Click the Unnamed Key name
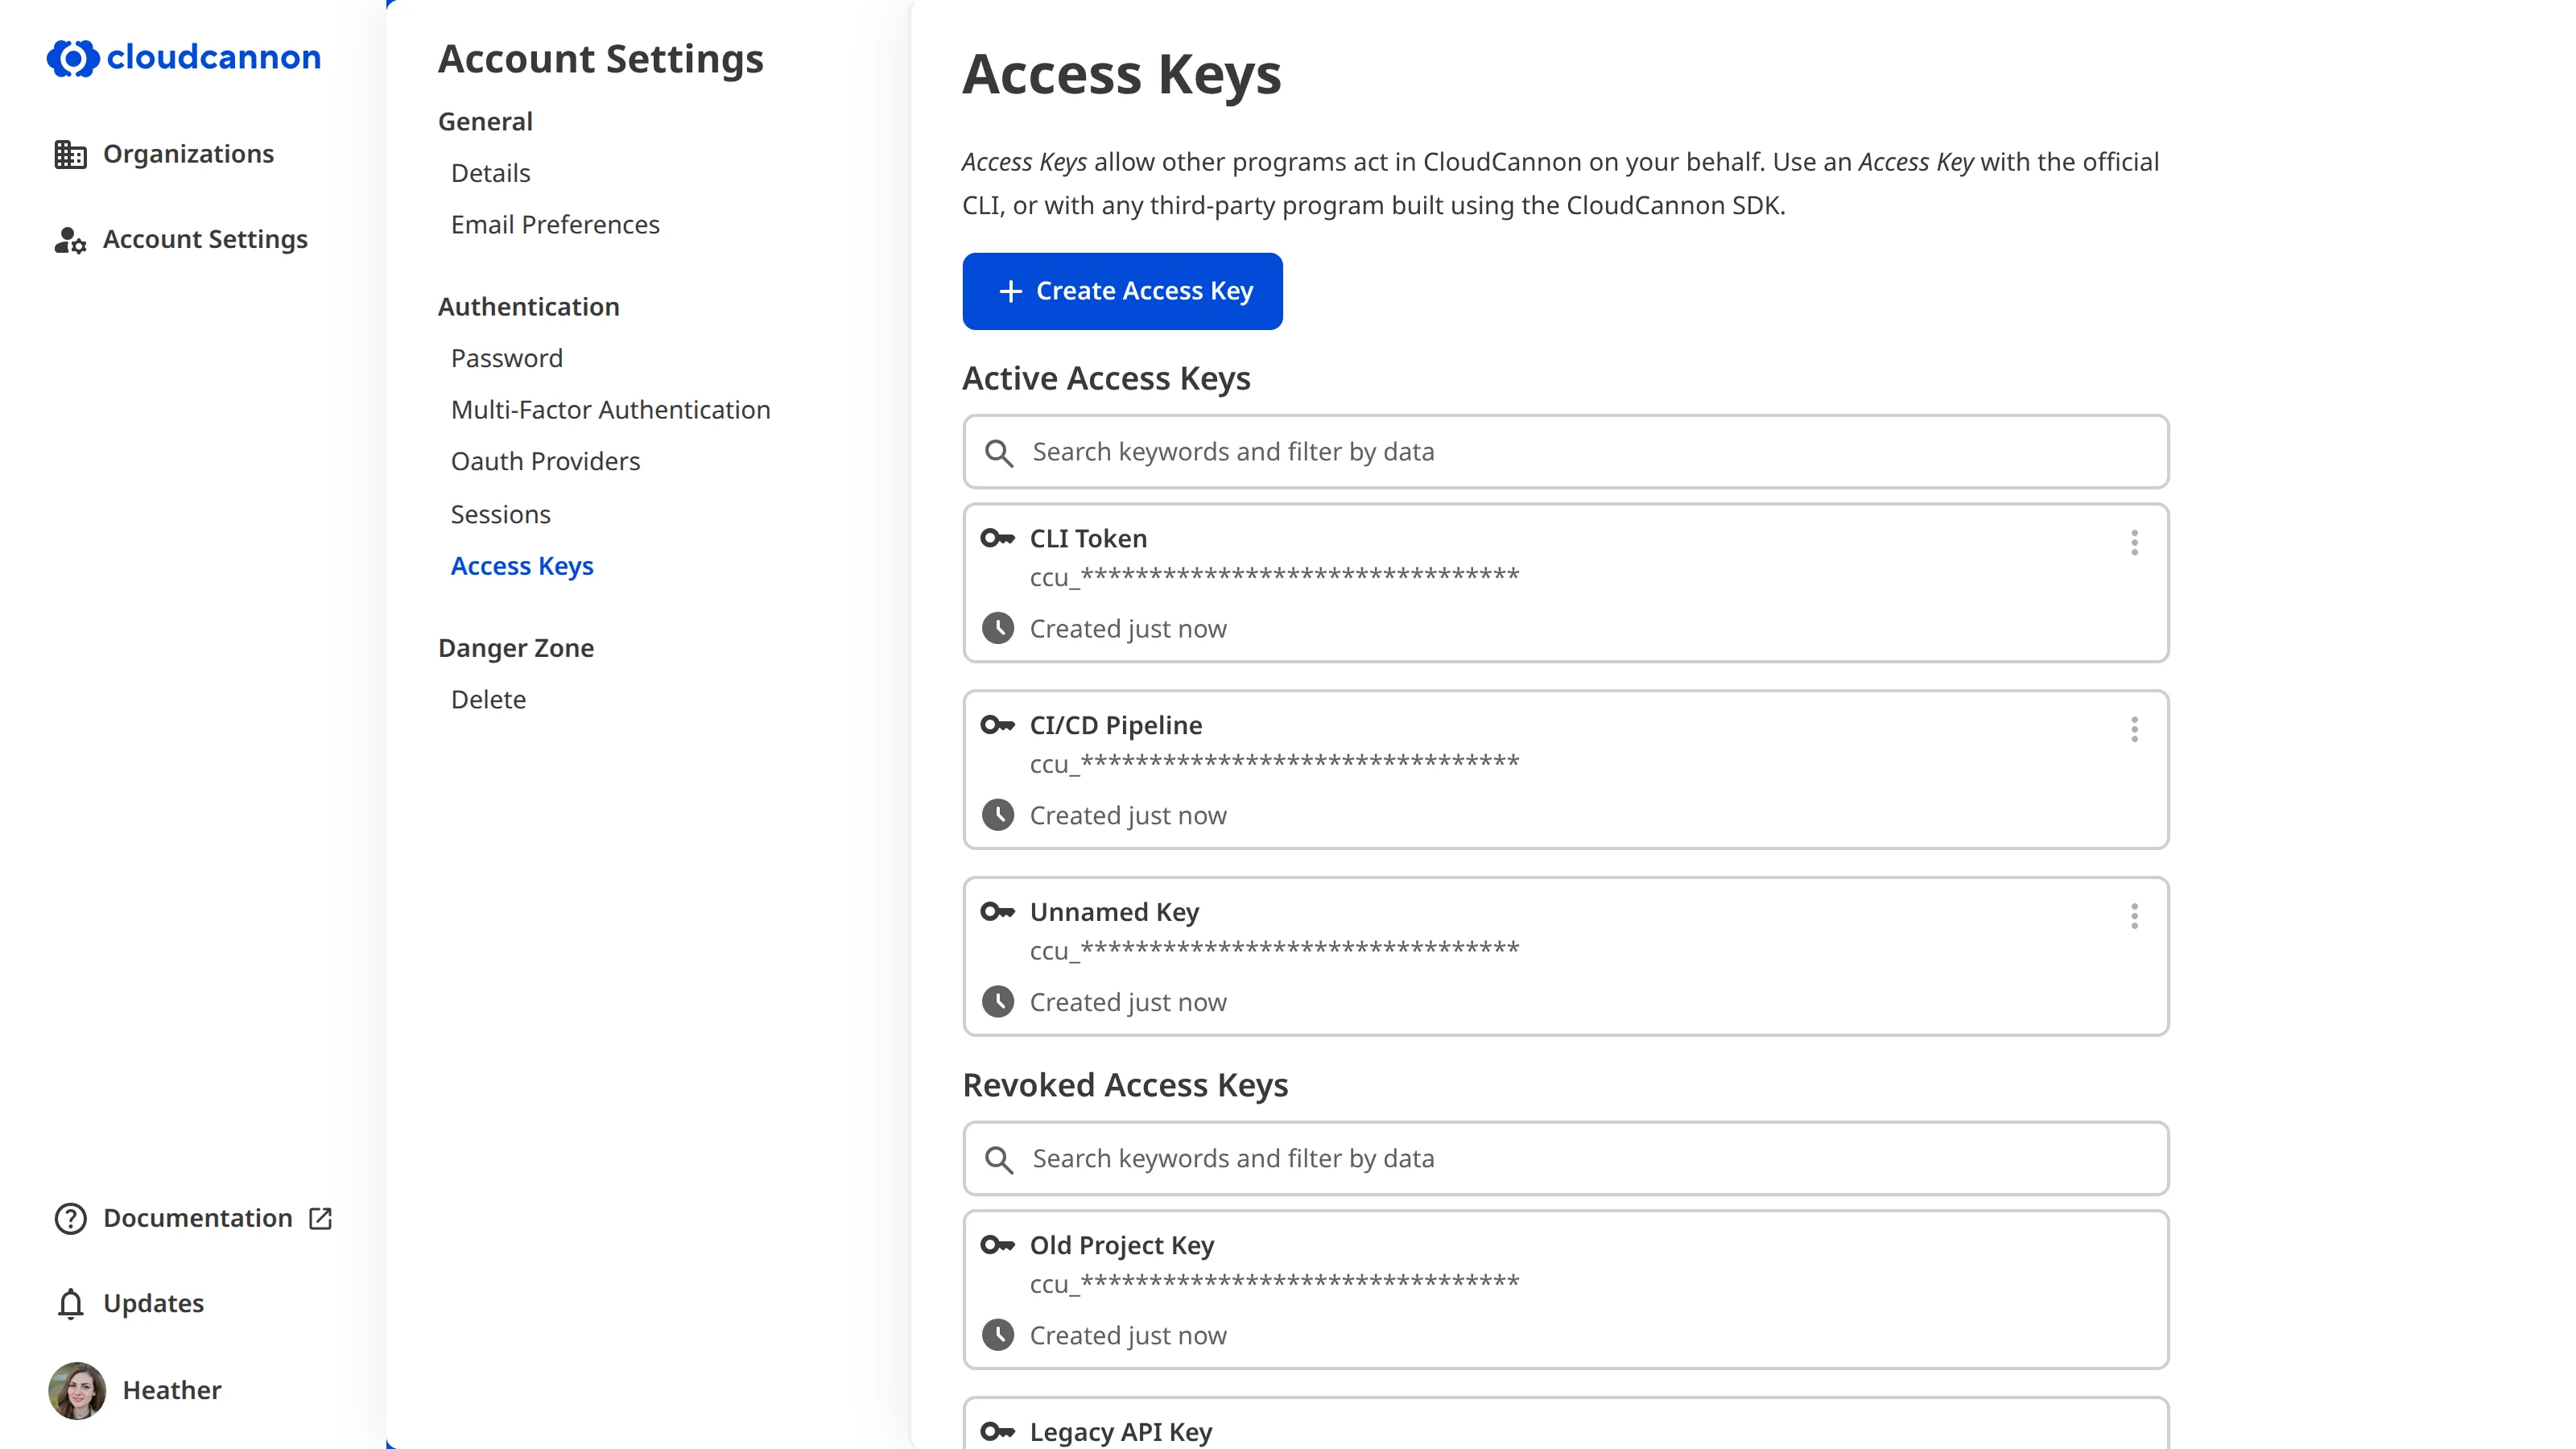2576x1449 pixels. click(1114, 912)
